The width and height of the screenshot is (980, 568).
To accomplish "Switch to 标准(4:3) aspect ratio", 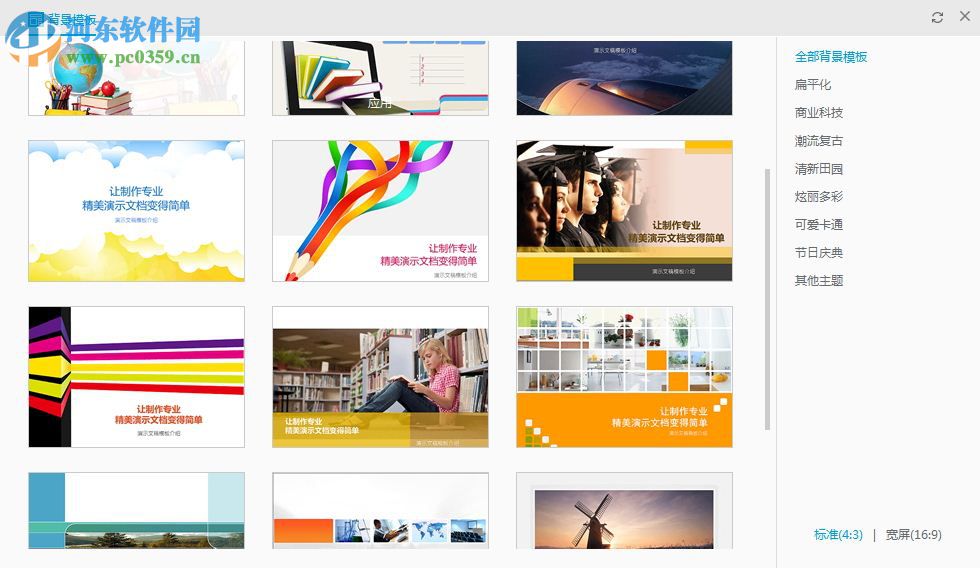I will point(838,535).
